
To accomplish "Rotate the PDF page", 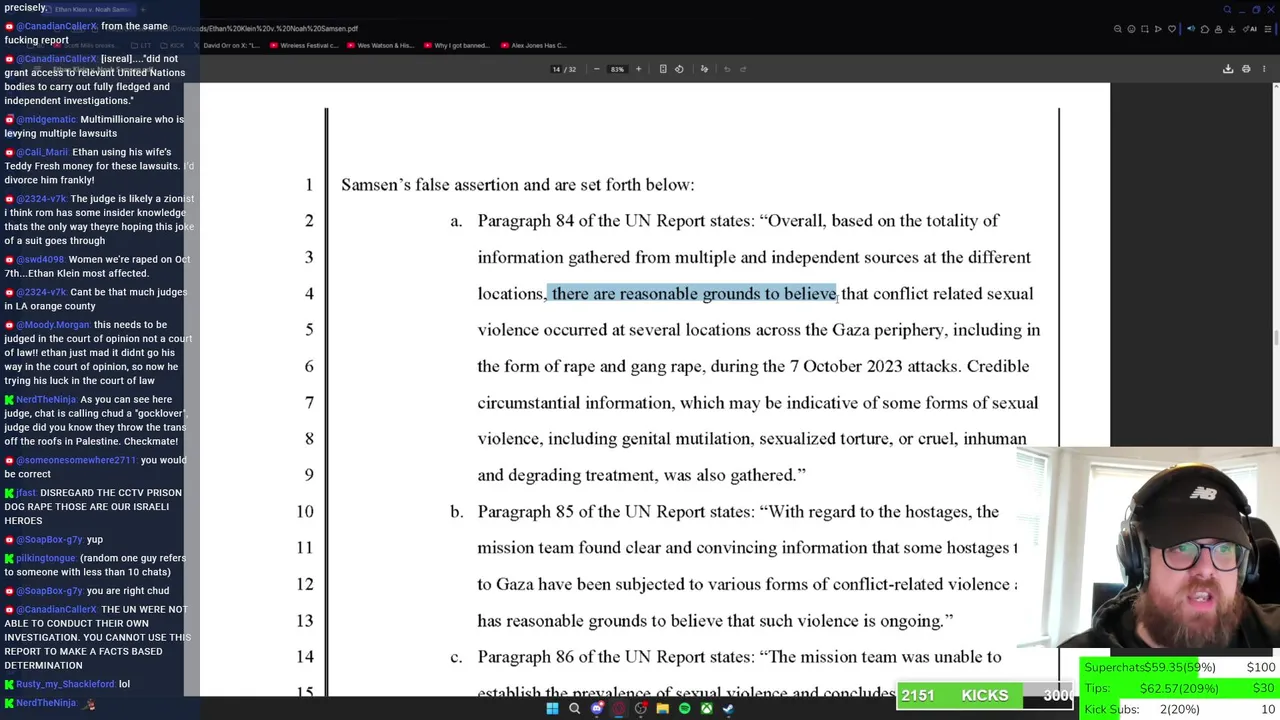I will pos(679,69).
